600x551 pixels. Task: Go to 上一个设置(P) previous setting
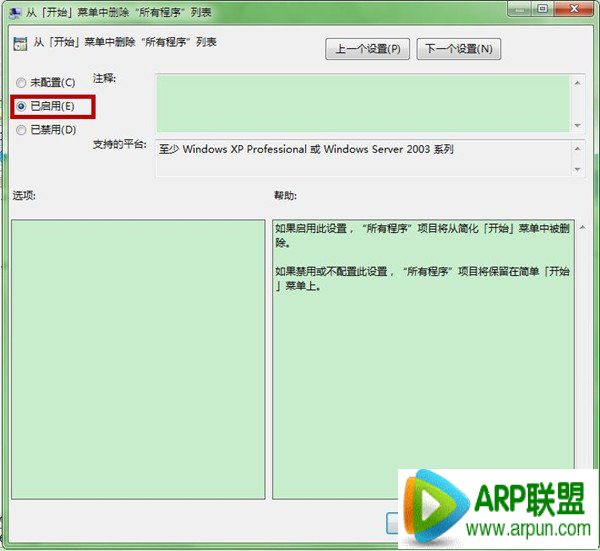pyautogui.click(x=367, y=49)
